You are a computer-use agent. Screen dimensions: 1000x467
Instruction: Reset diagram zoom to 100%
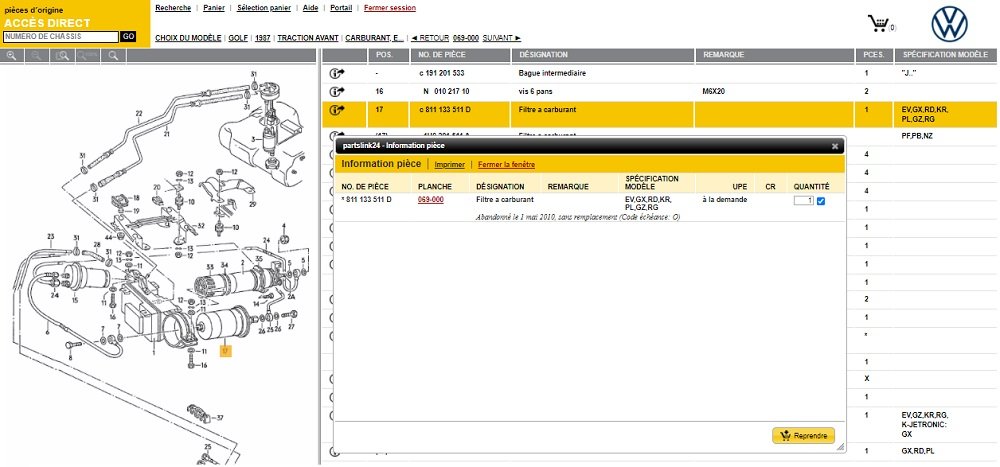[88, 56]
